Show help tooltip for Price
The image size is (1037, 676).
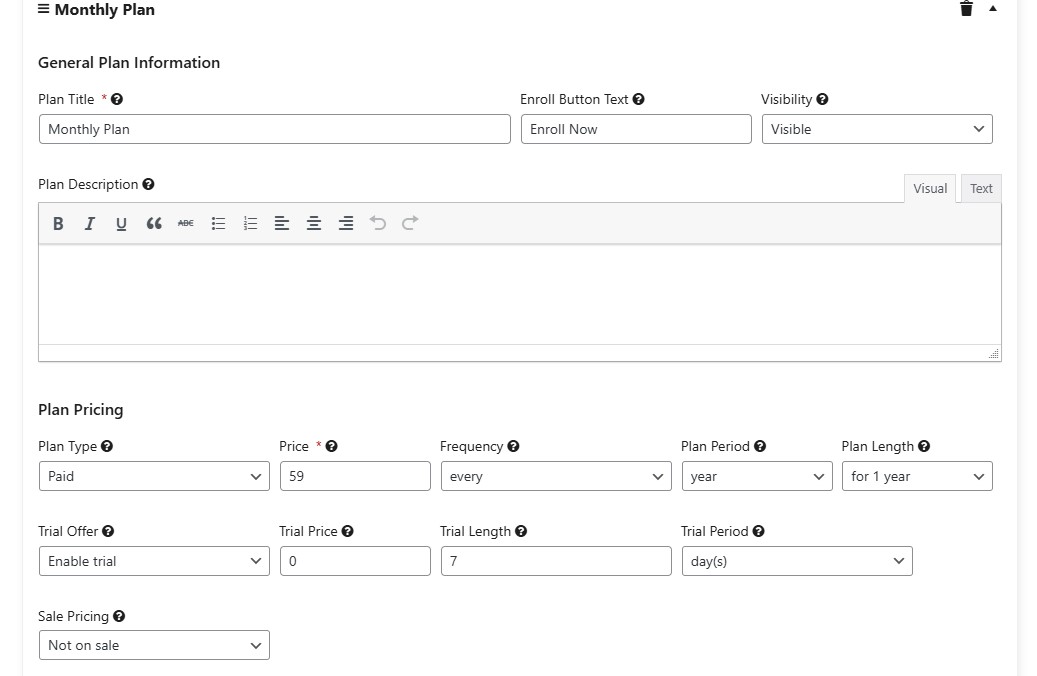pyautogui.click(x=331, y=446)
